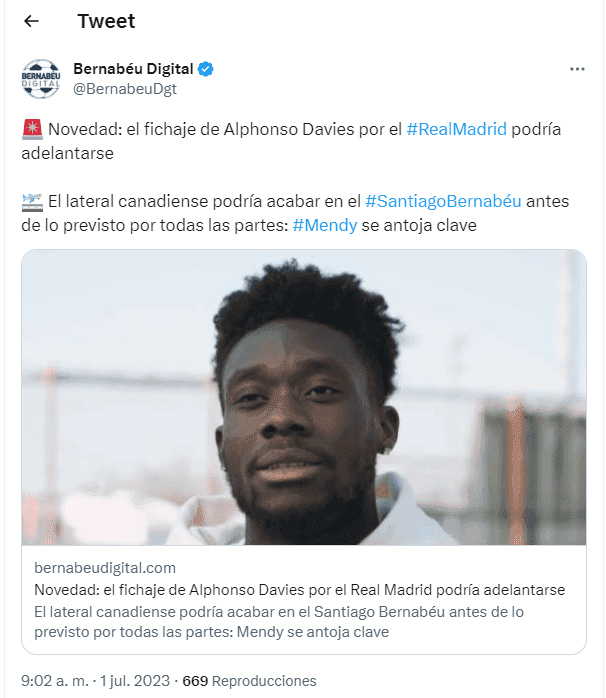Open the Alphonso Davies card image
This screenshot has height=698, width=606.
click(x=304, y=397)
